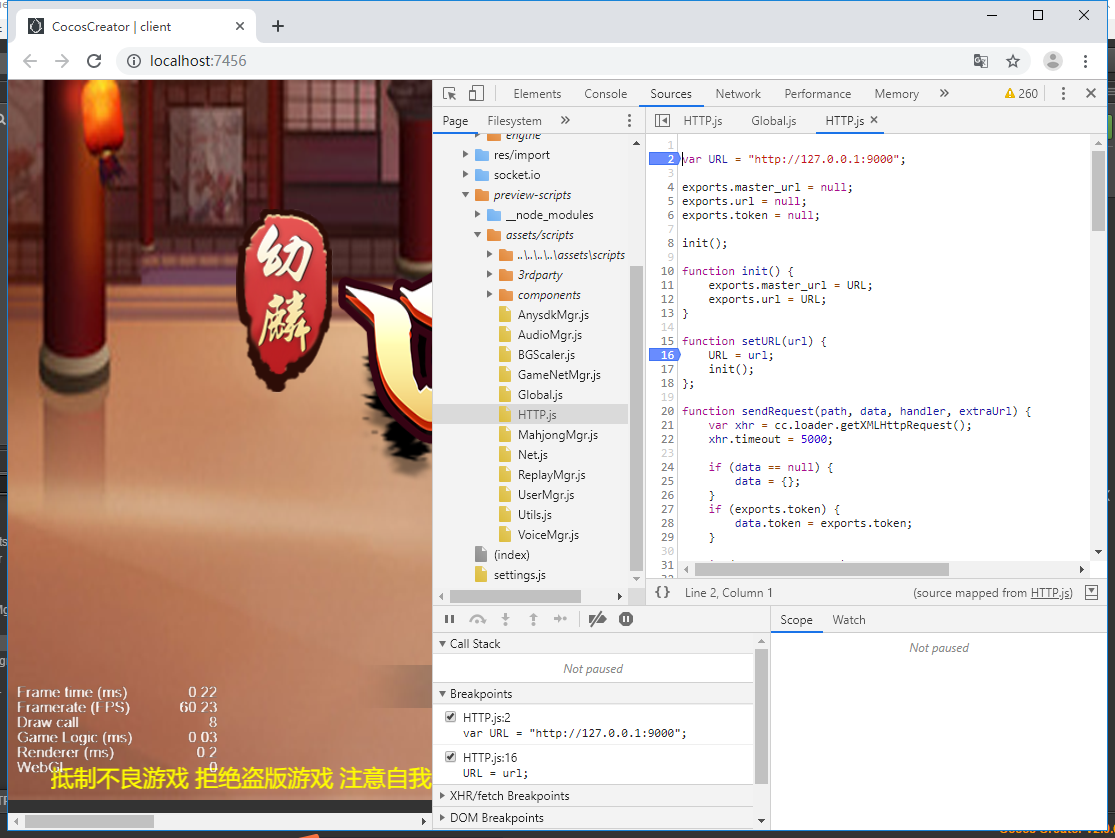Collapse the assets/scripts folder

pyautogui.click(x=478, y=234)
